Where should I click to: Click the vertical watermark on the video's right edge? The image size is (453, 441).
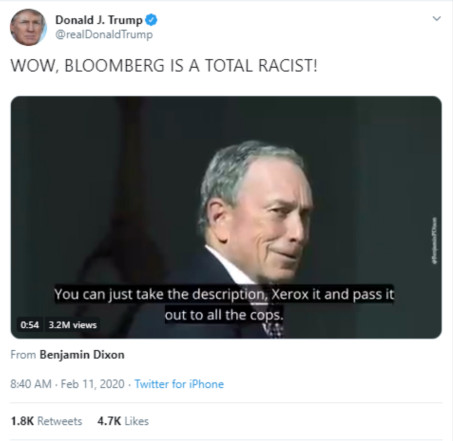[x=434, y=241]
